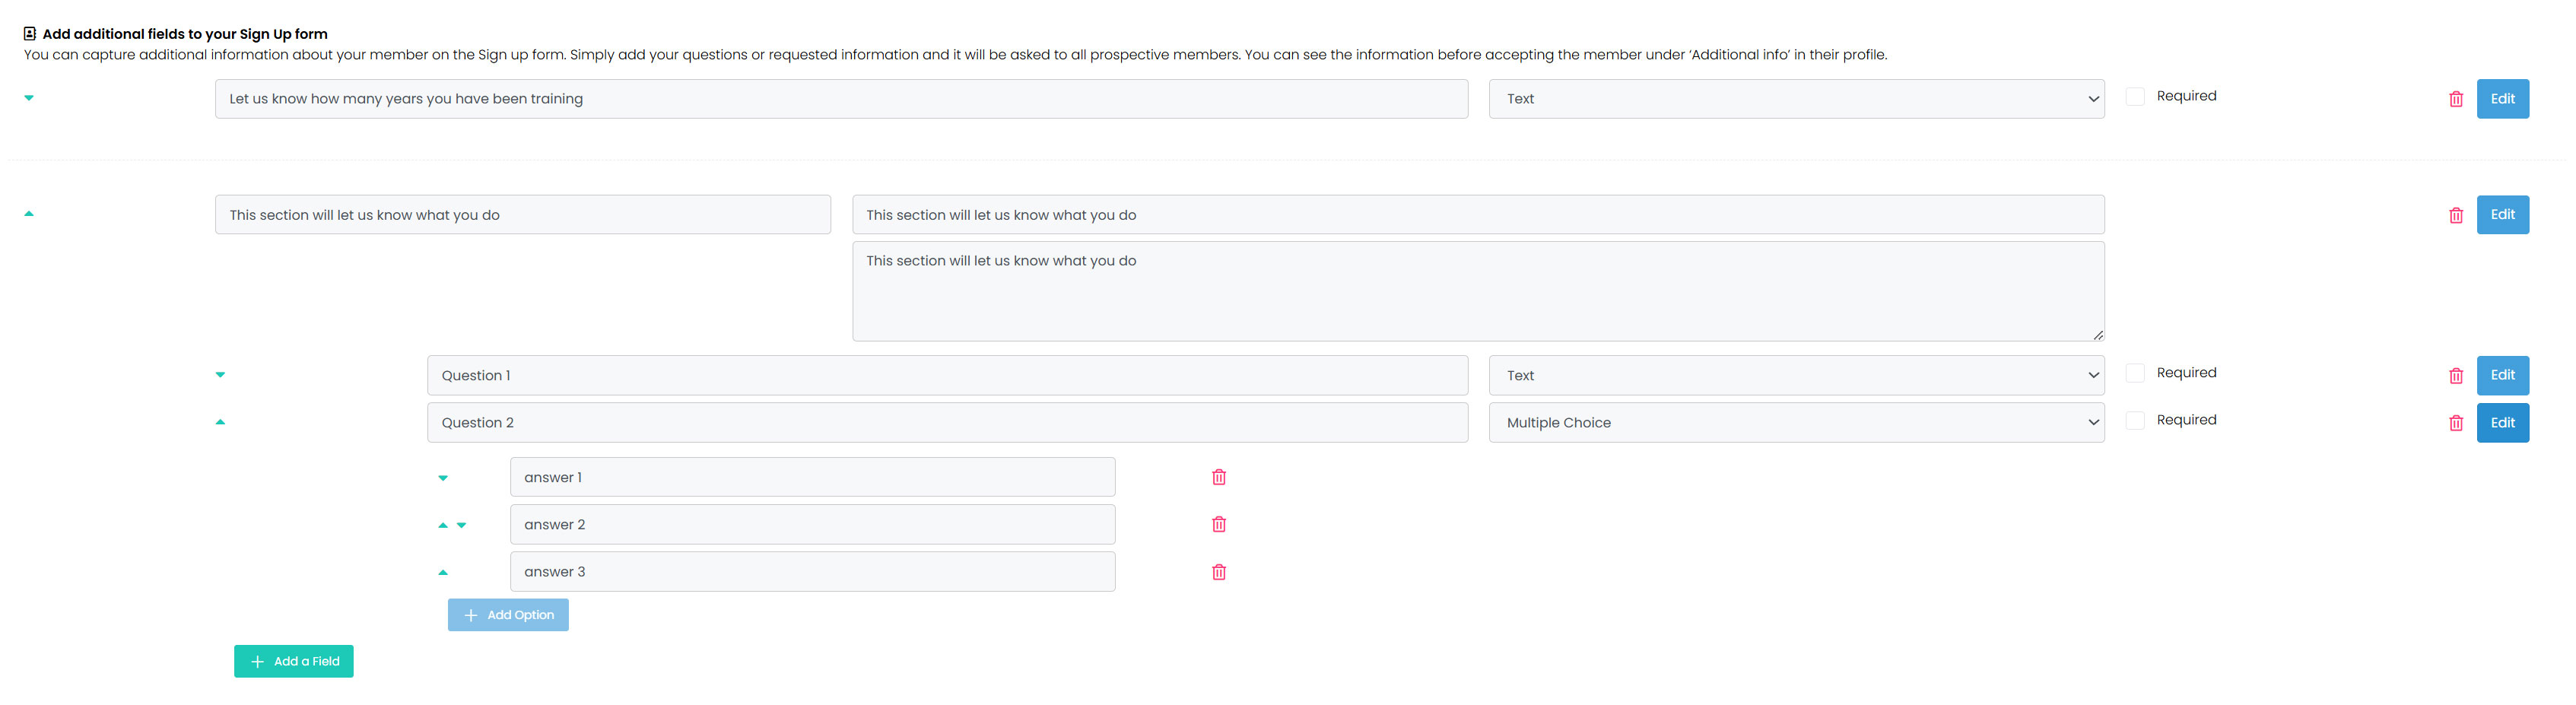This screenshot has width=2576, height=705.
Task: Focus the years-training question text field
Action: pos(841,99)
